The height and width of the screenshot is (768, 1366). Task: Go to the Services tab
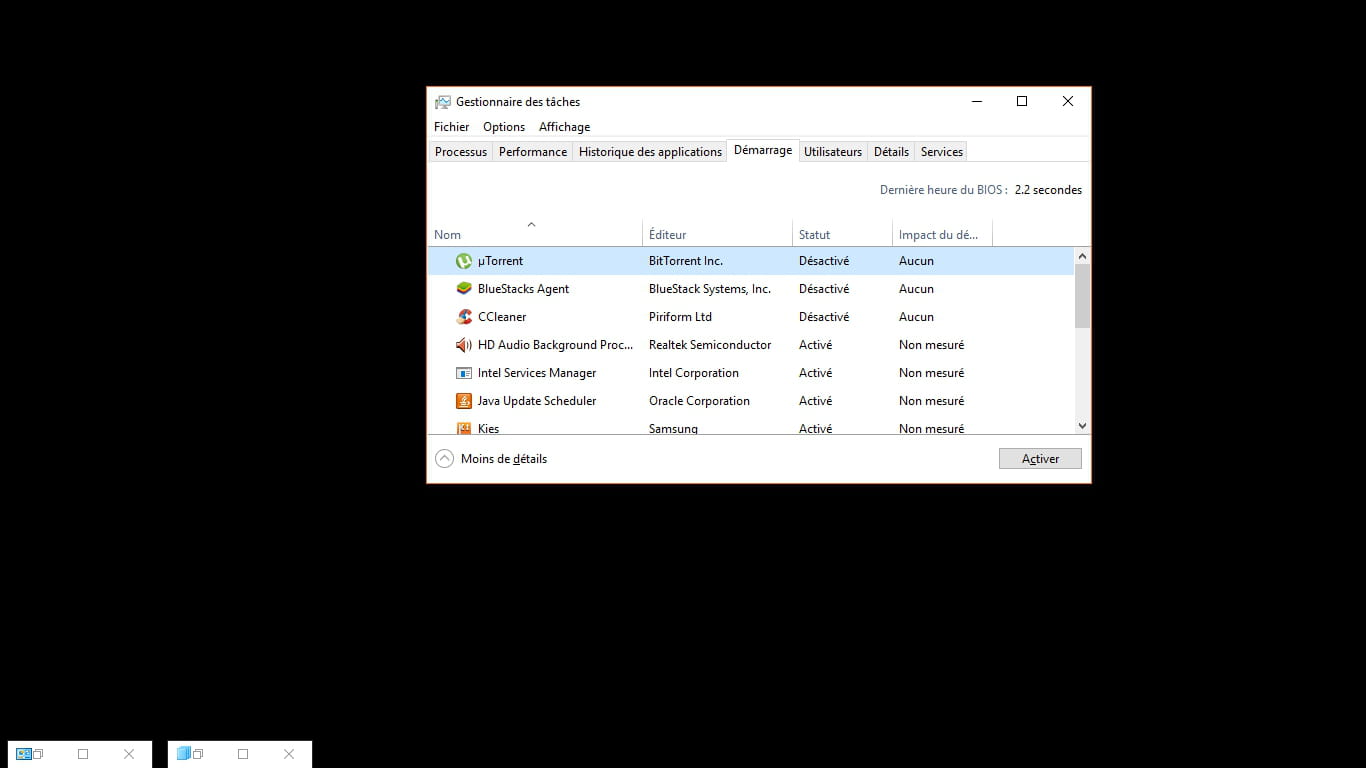click(942, 152)
